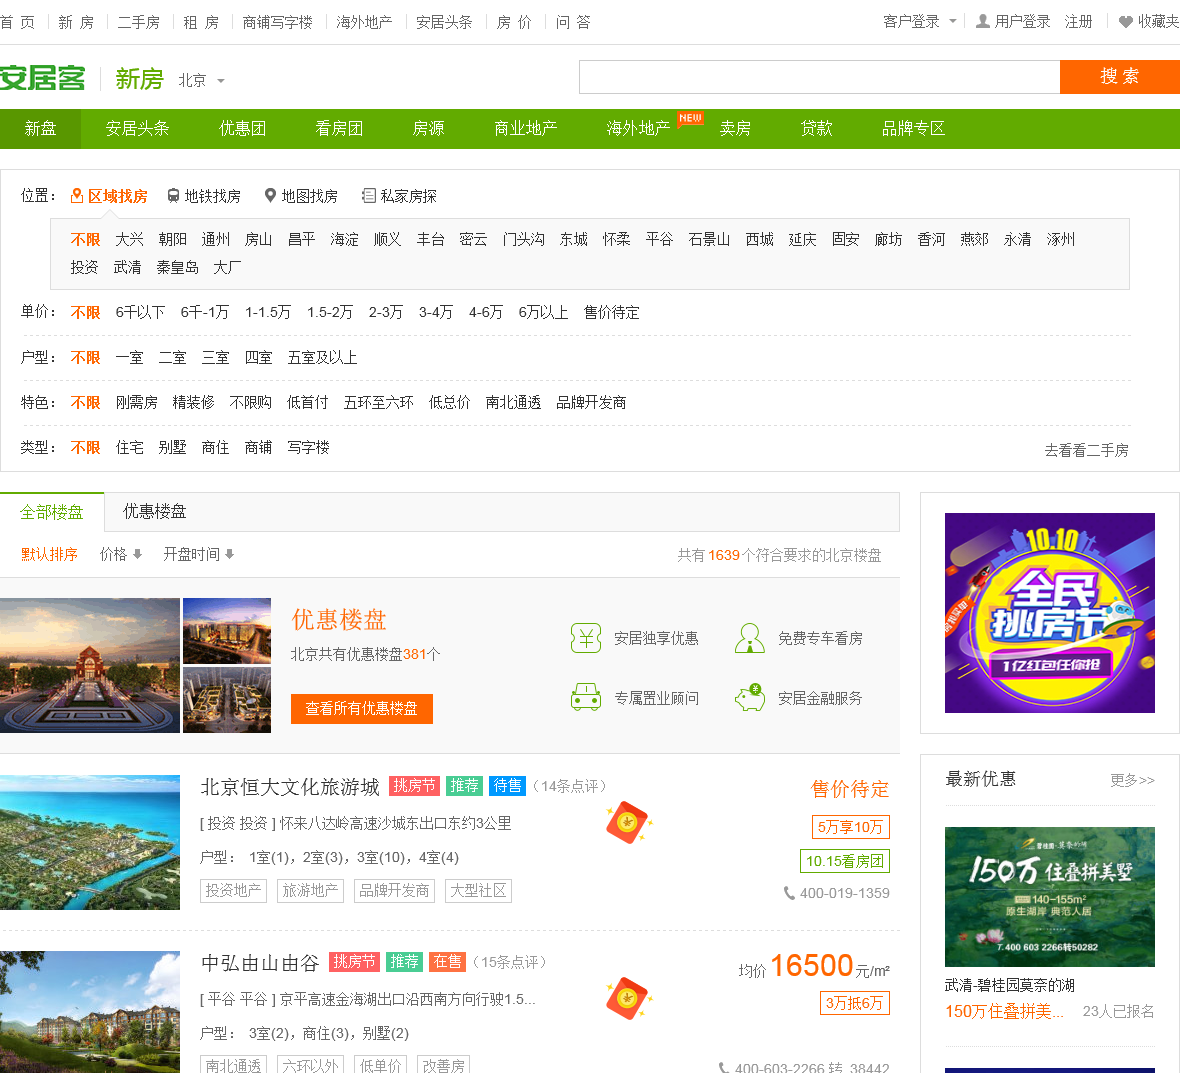The image size is (1180, 1073).
Task: Click the 3万抵6万 offer tag
Action: coord(854,1003)
